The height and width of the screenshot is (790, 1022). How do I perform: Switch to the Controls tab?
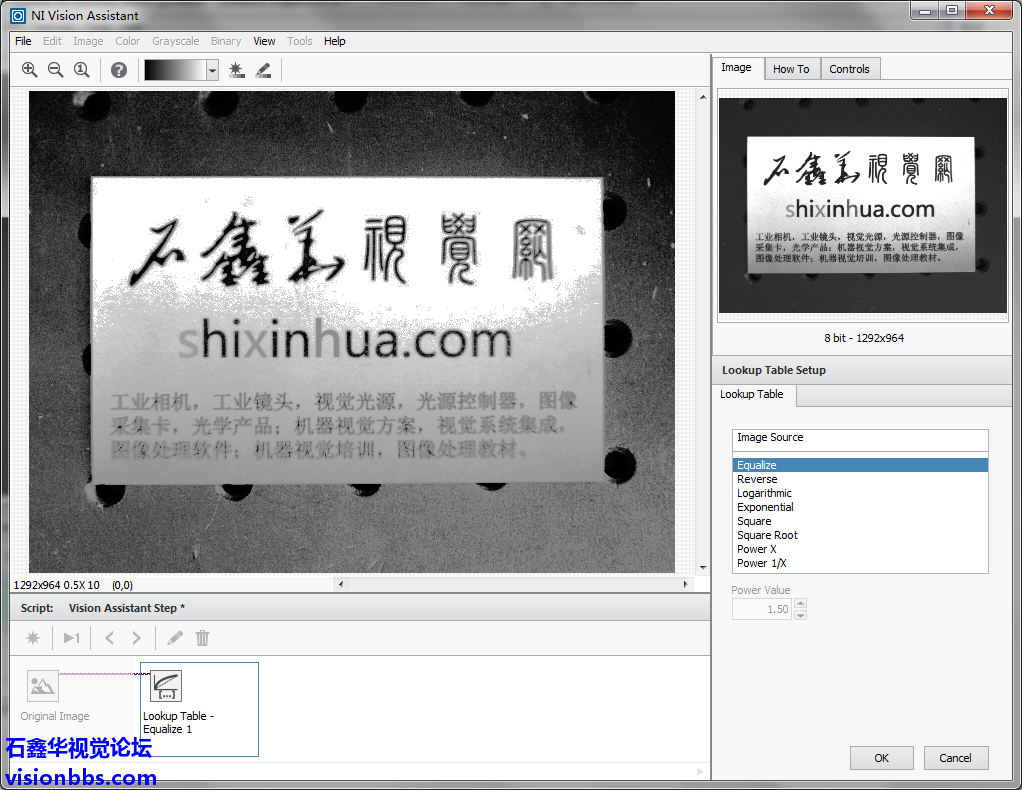[849, 69]
